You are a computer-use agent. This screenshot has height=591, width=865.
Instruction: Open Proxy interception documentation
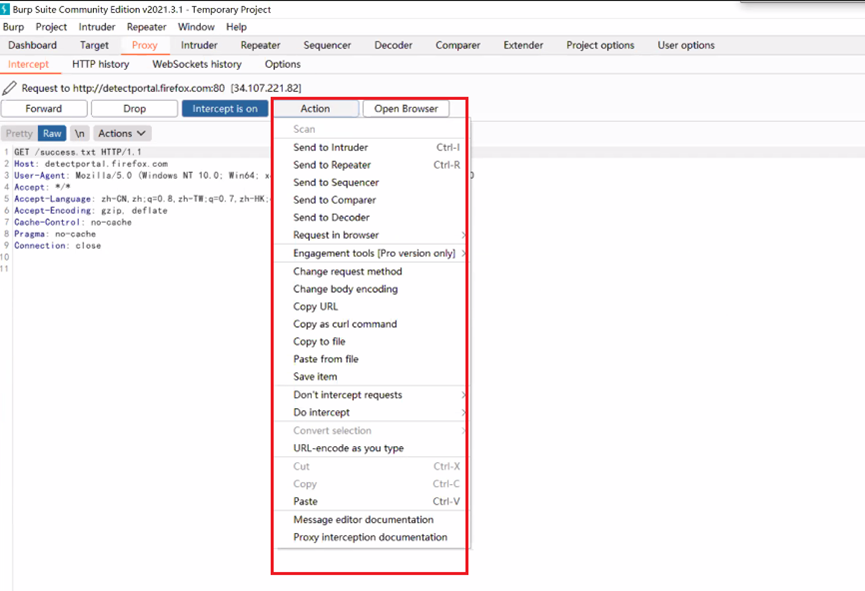point(371,537)
